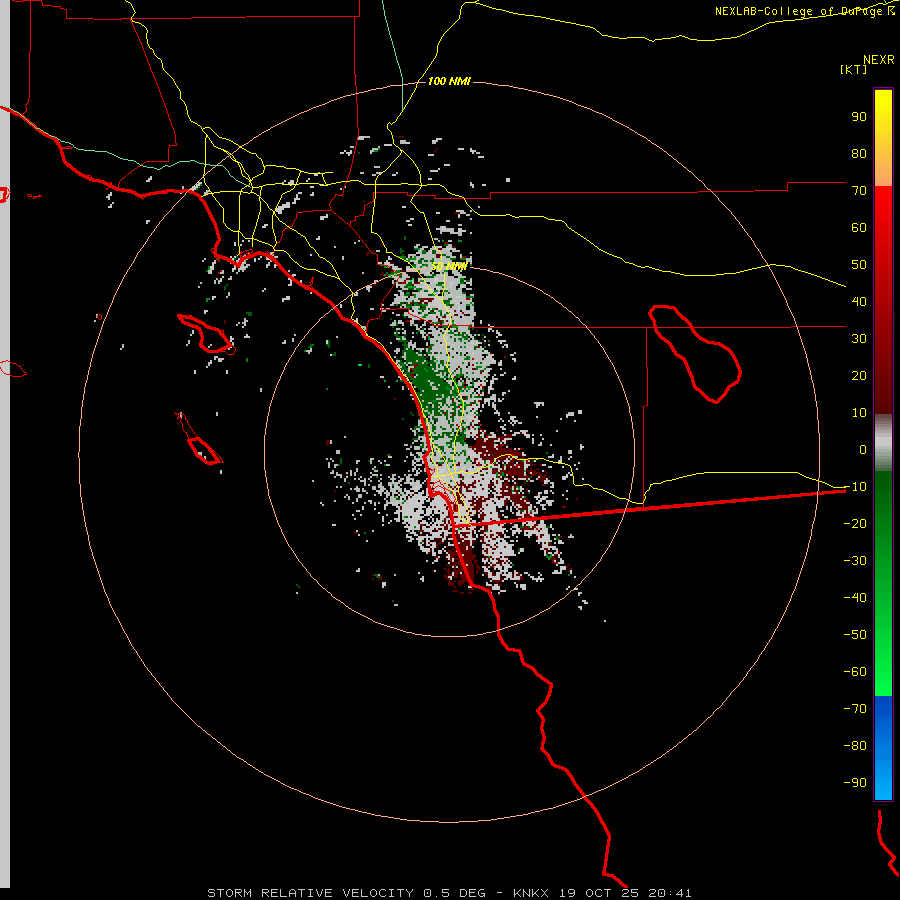Click the 20:41 timestamp text
Viewport: 900px width, 900px height.
tap(670, 893)
